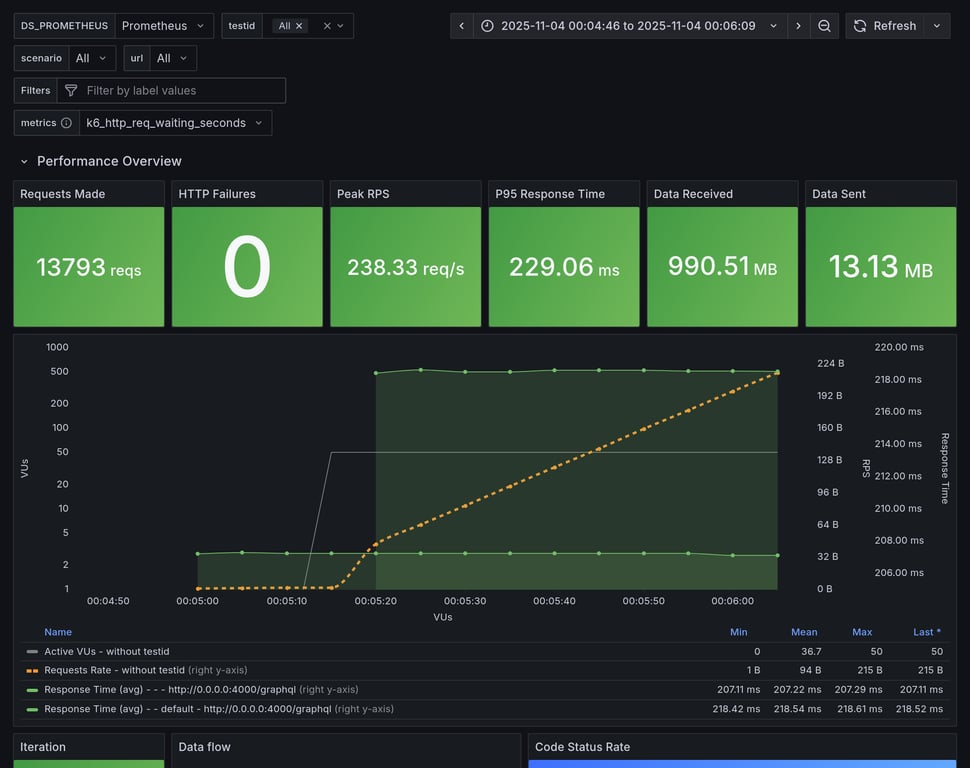The width and height of the screenshot is (970, 768).
Task: Click the clock icon in time picker
Action: tap(487, 26)
